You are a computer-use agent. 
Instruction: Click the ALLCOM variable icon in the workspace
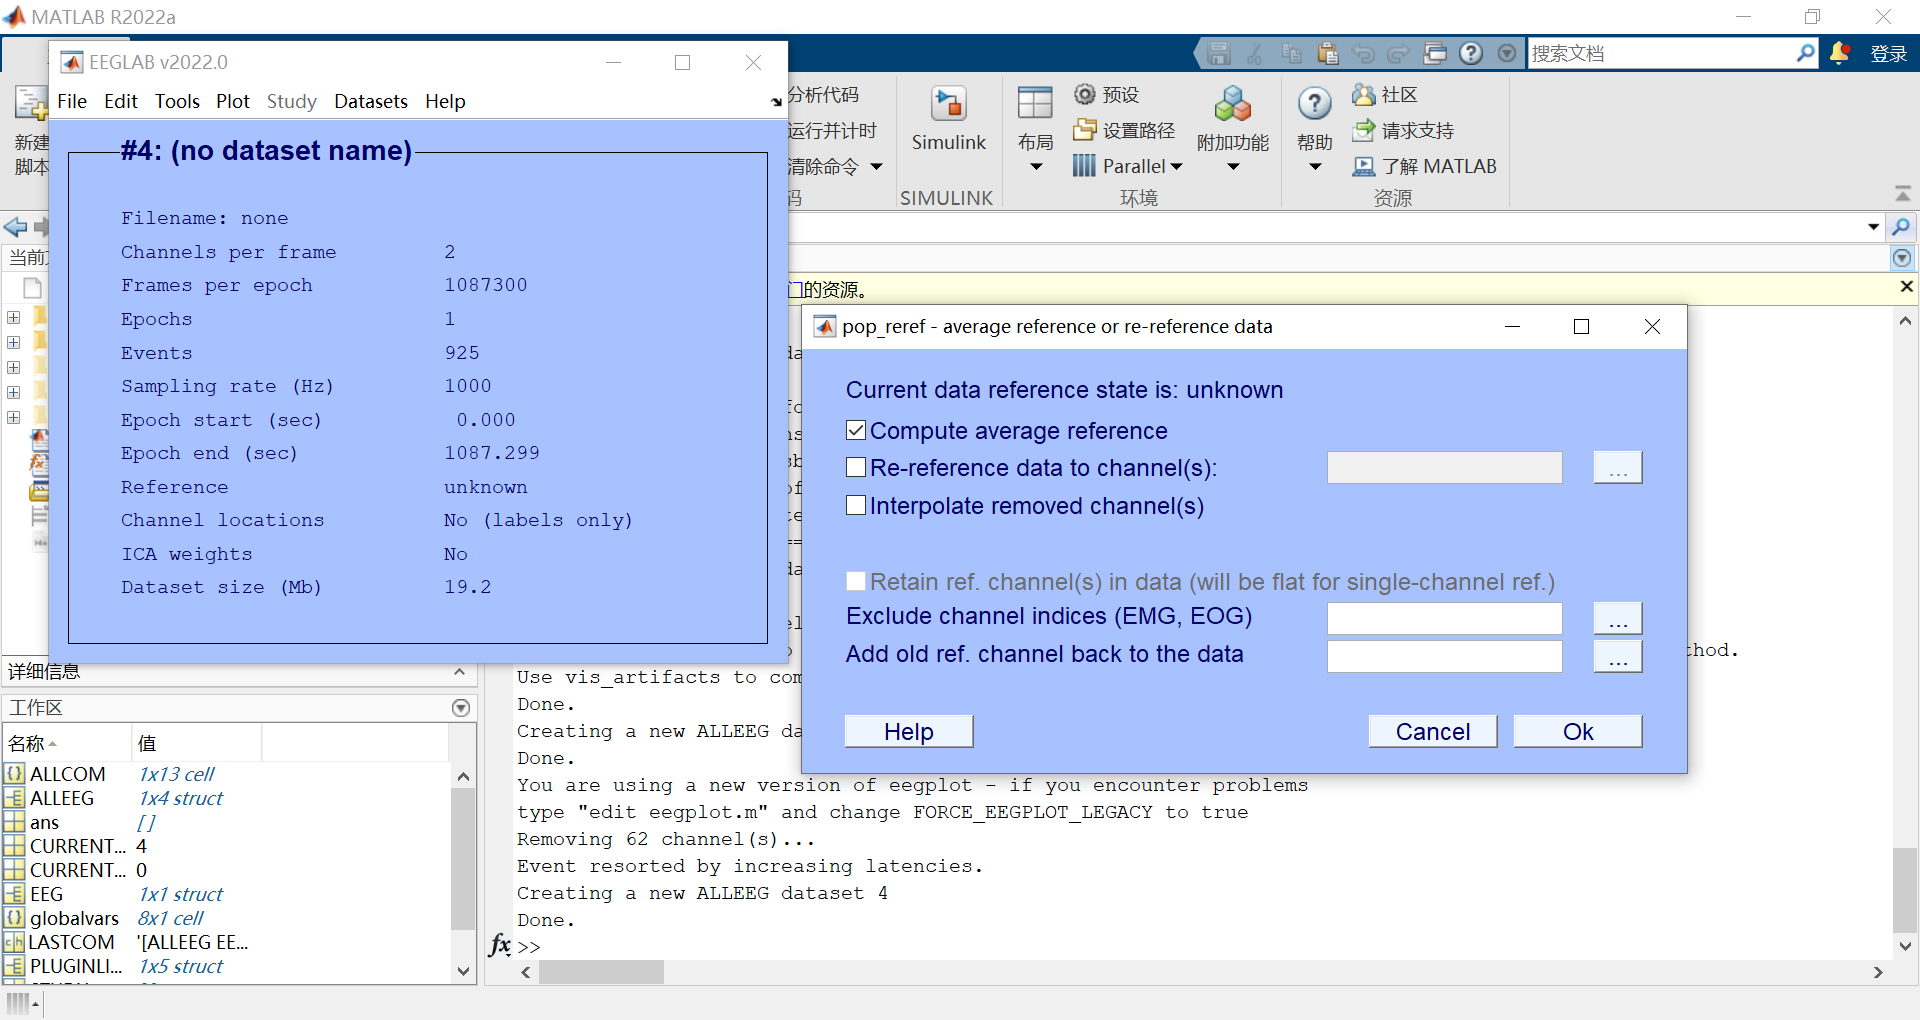(14, 774)
